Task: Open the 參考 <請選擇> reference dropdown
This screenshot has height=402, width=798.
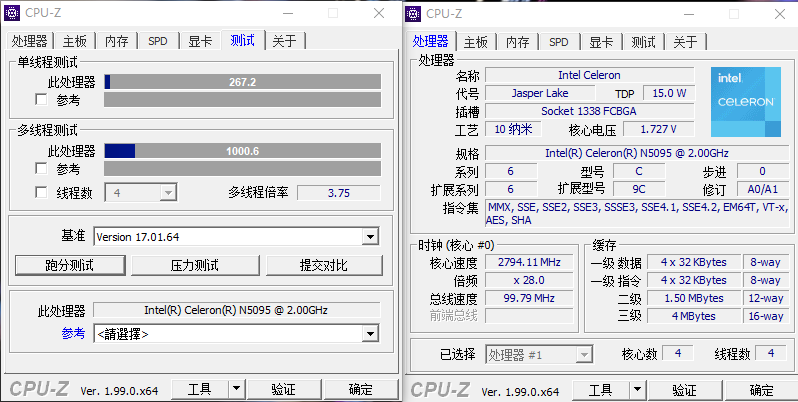Action: point(236,334)
